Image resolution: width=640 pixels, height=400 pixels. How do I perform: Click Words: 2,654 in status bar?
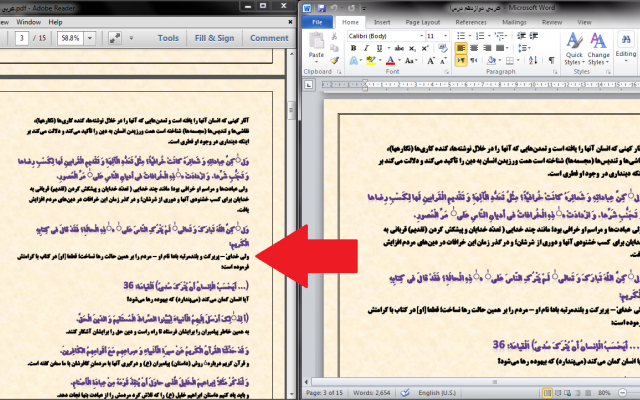click(371, 393)
